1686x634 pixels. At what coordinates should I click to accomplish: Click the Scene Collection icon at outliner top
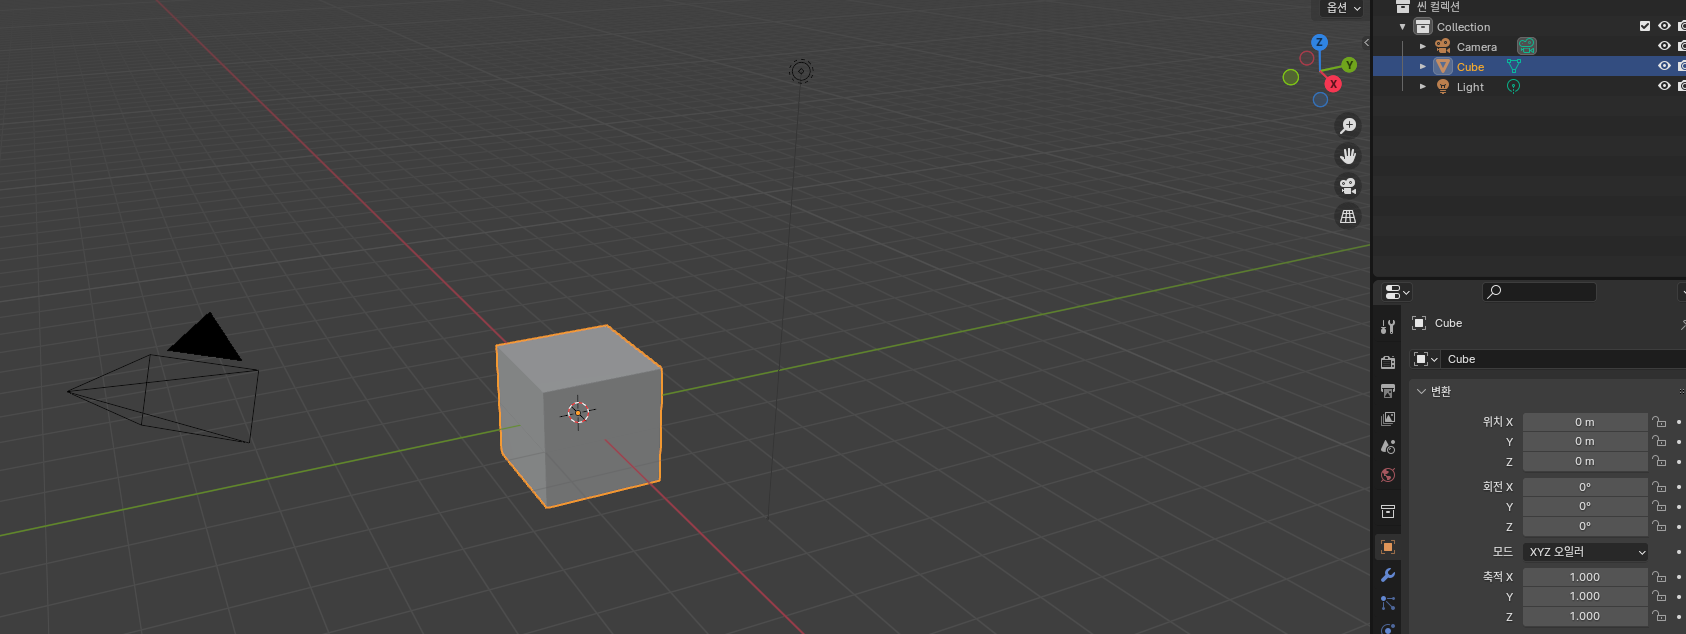(1403, 6)
